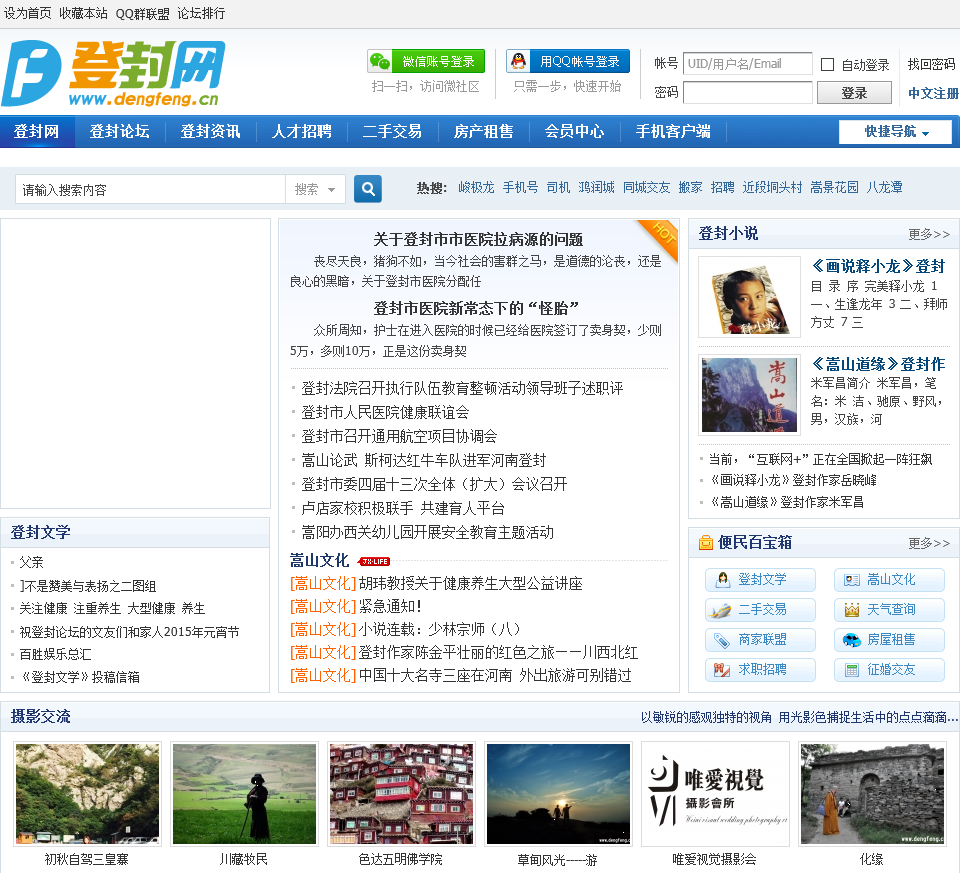Open the 手机客户端 nav tab

(x=673, y=132)
